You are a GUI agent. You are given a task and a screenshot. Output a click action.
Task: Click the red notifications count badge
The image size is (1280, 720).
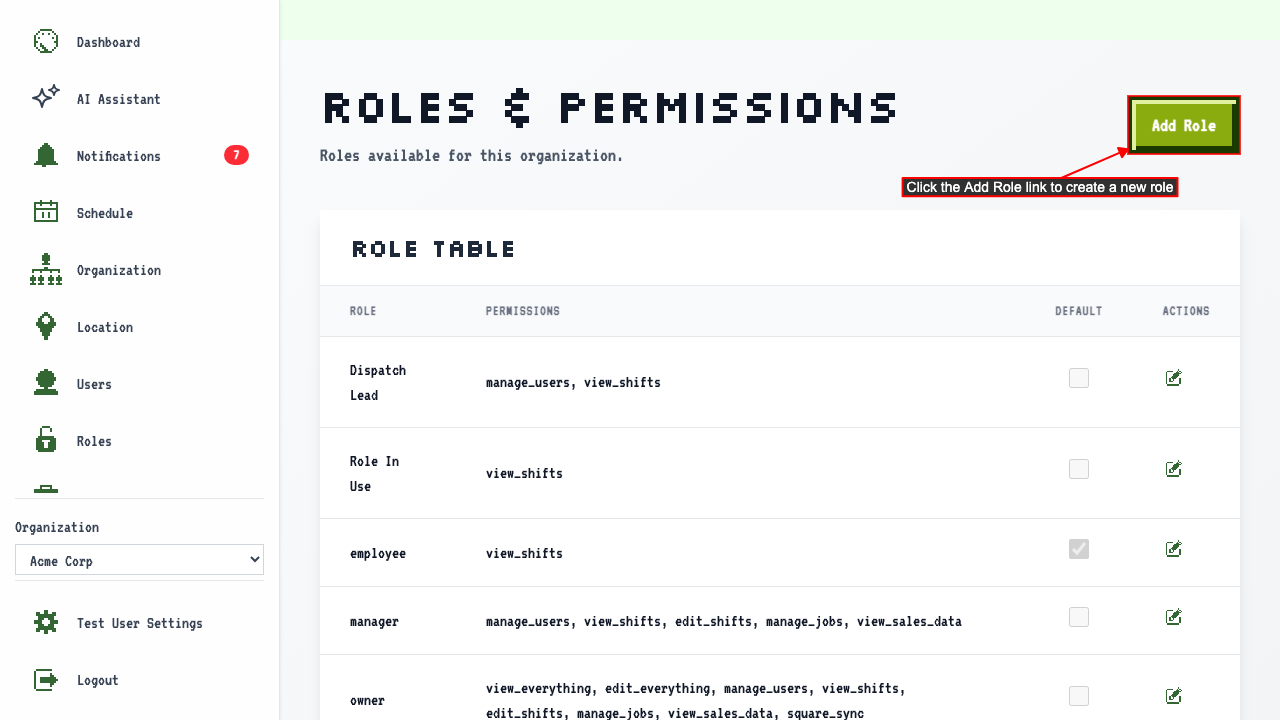(x=236, y=155)
